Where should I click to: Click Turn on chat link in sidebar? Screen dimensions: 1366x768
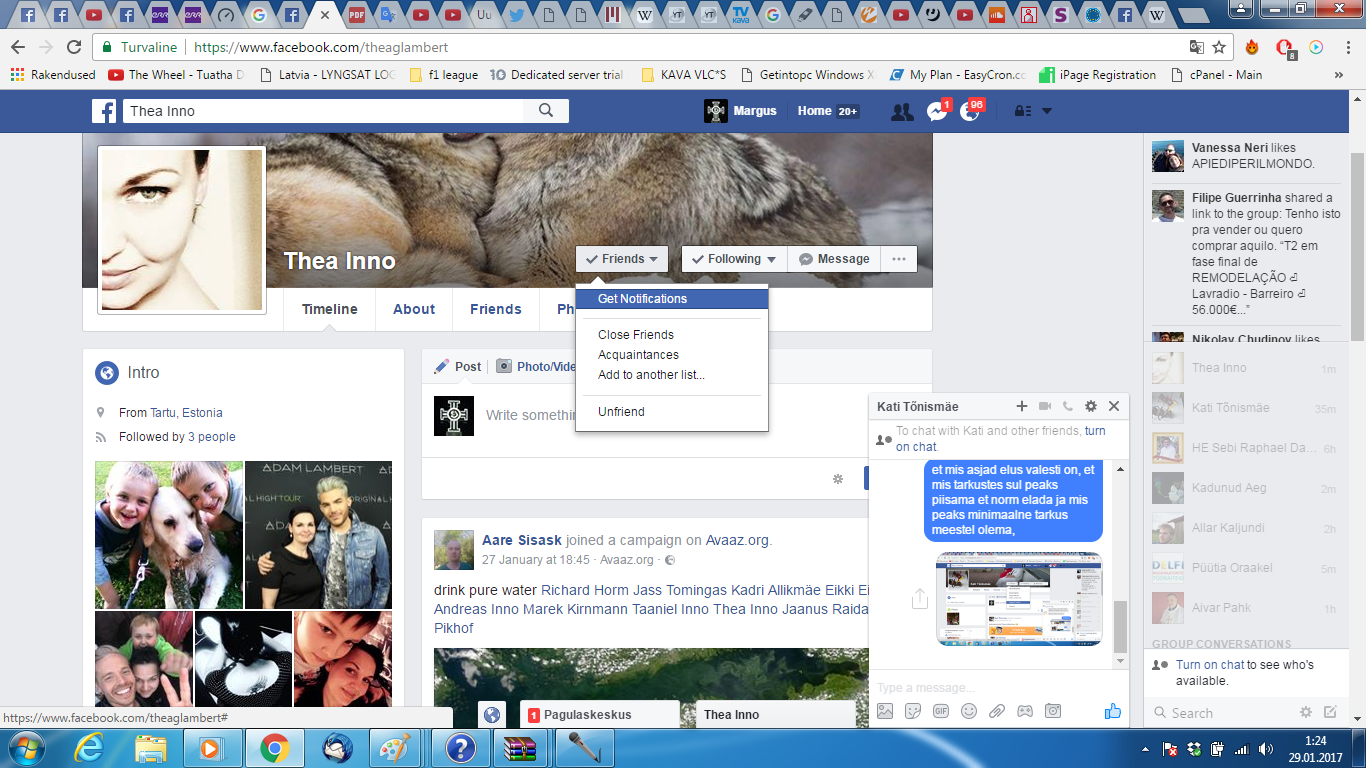coord(1210,665)
